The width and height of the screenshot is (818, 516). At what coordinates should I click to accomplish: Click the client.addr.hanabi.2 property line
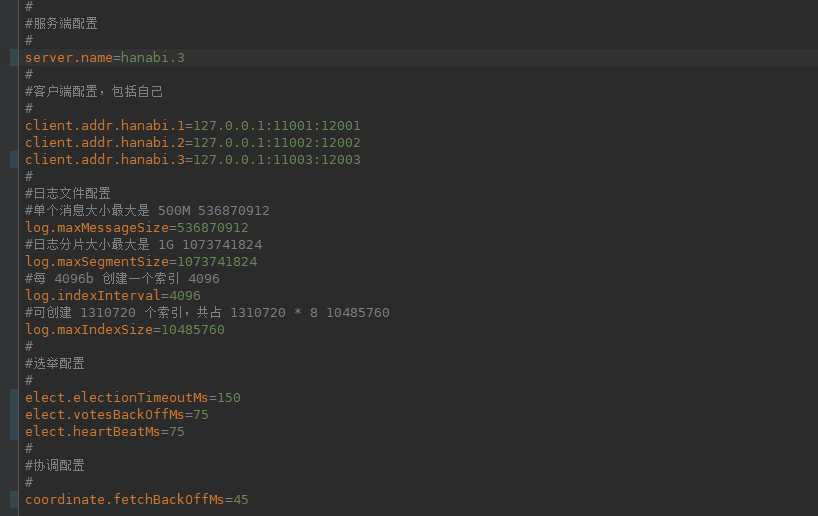(192, 143)
